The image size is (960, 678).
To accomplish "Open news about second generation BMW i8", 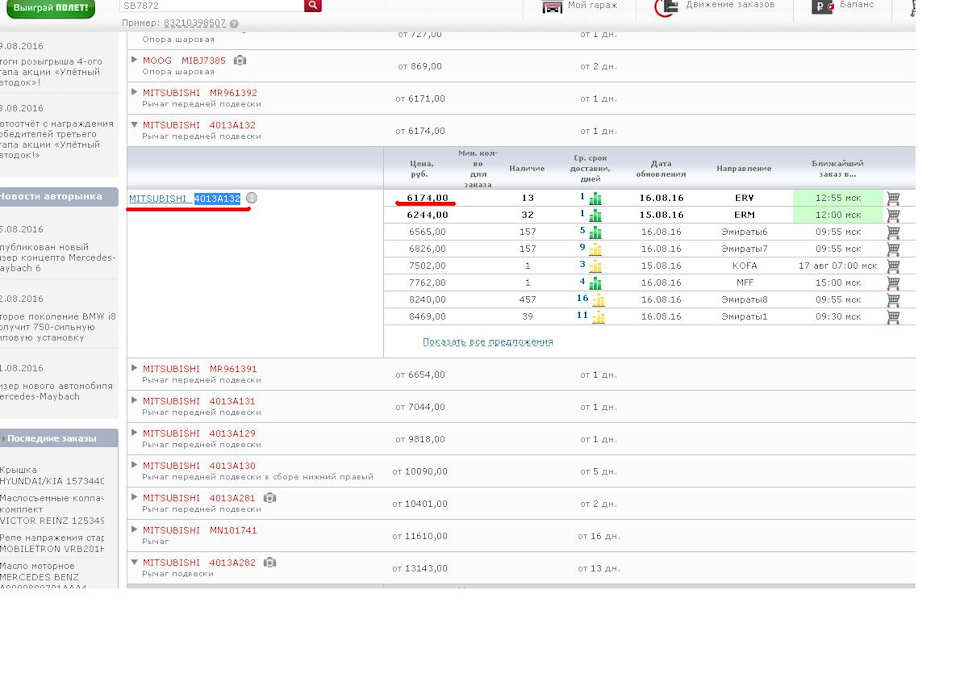I will [x=58, y=327].
